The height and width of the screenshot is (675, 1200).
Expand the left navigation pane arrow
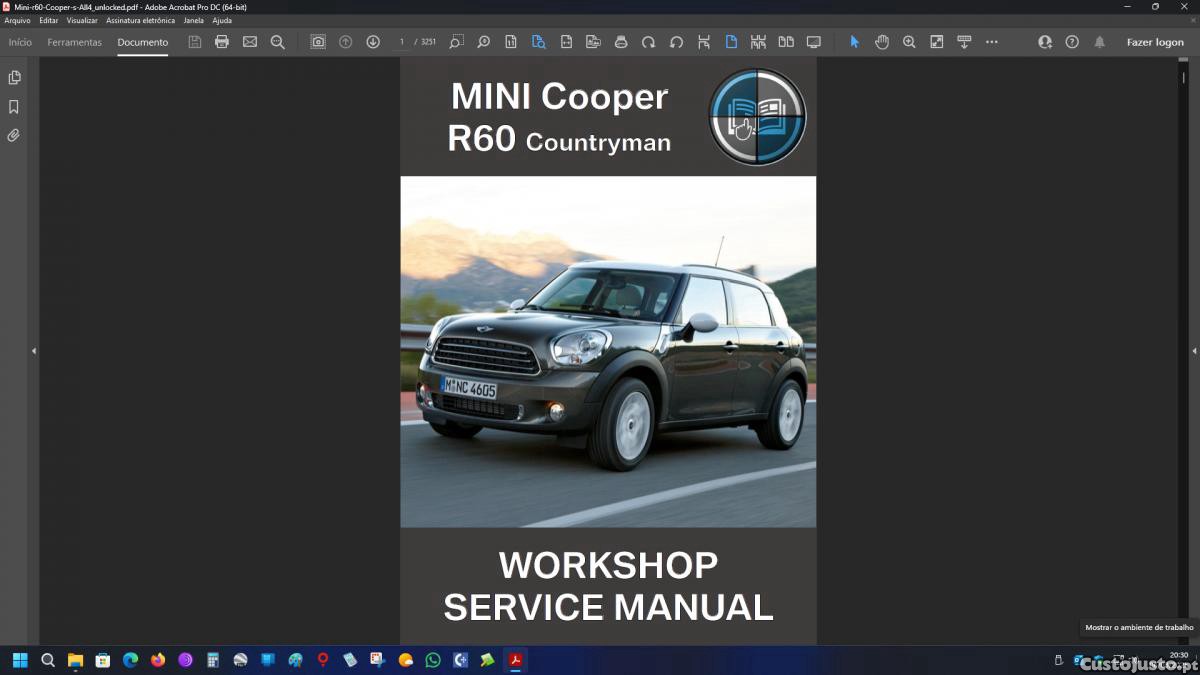34,351
